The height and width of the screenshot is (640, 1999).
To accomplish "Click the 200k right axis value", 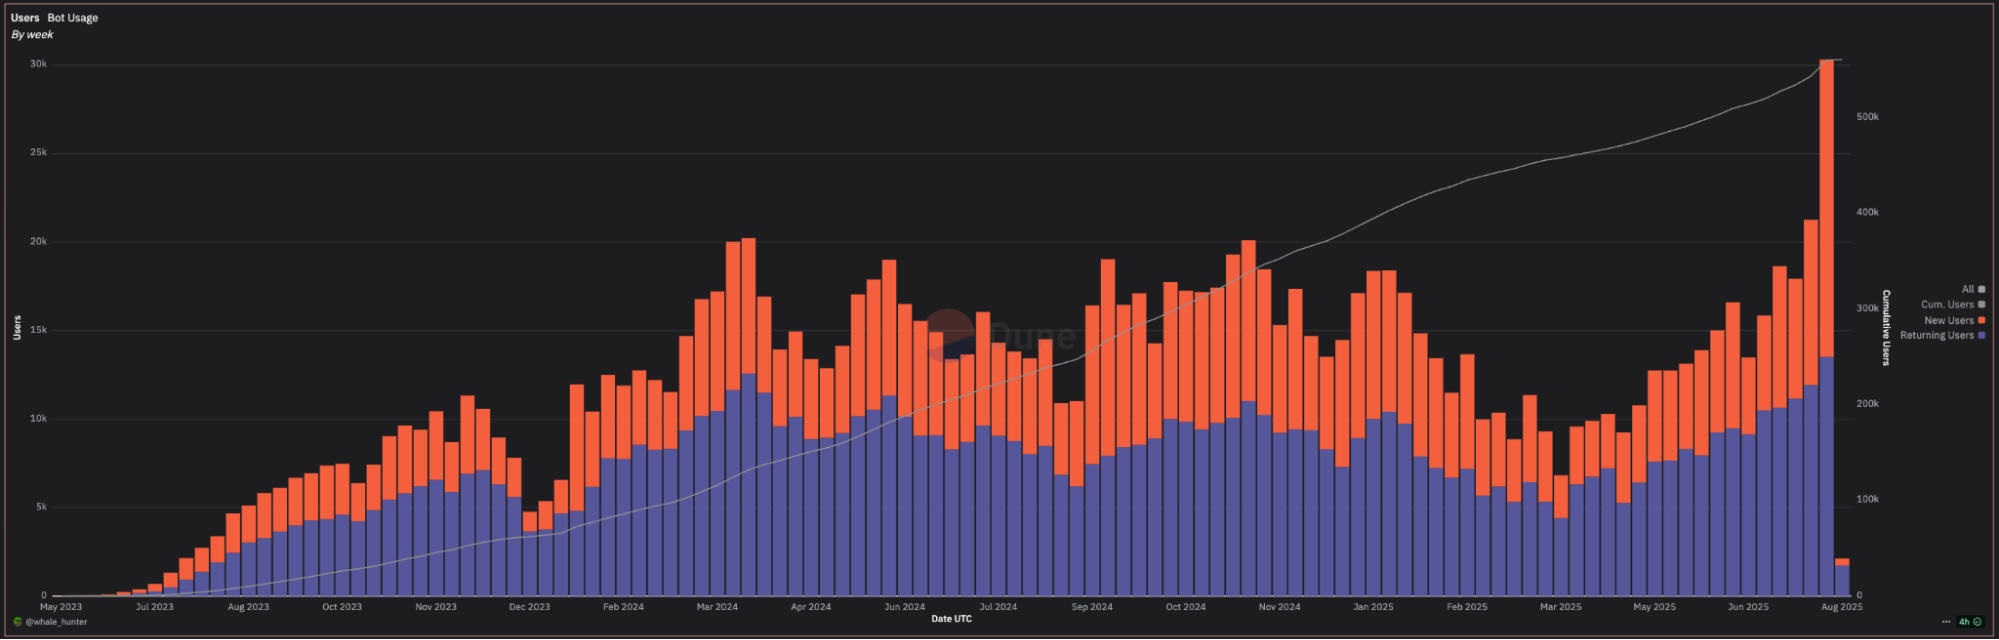I will tap(1867, 404).
